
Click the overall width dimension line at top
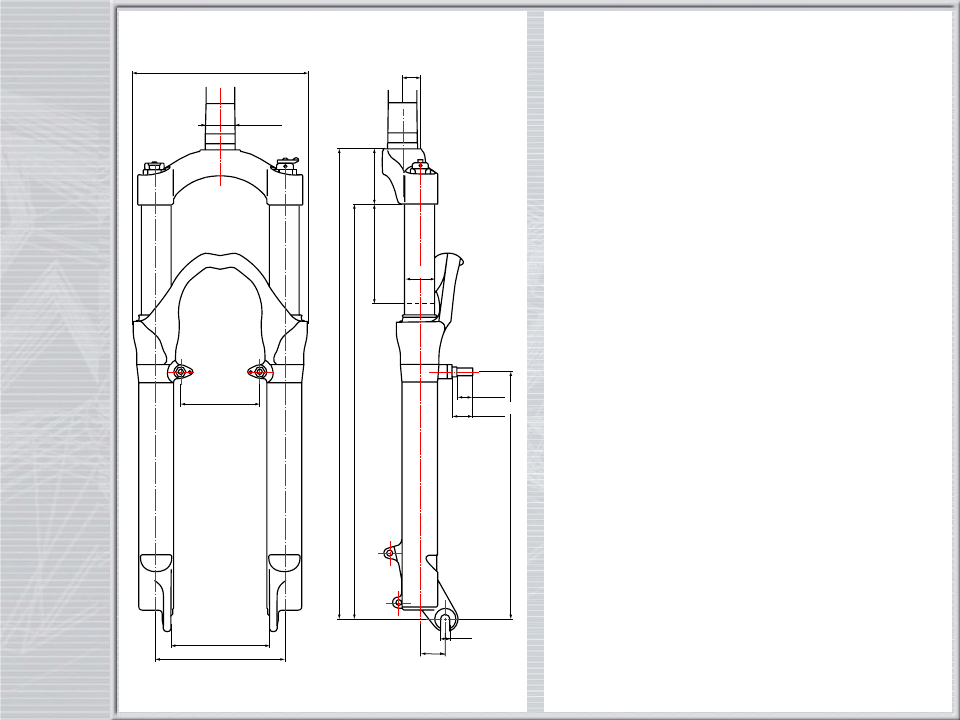[220, 73]
